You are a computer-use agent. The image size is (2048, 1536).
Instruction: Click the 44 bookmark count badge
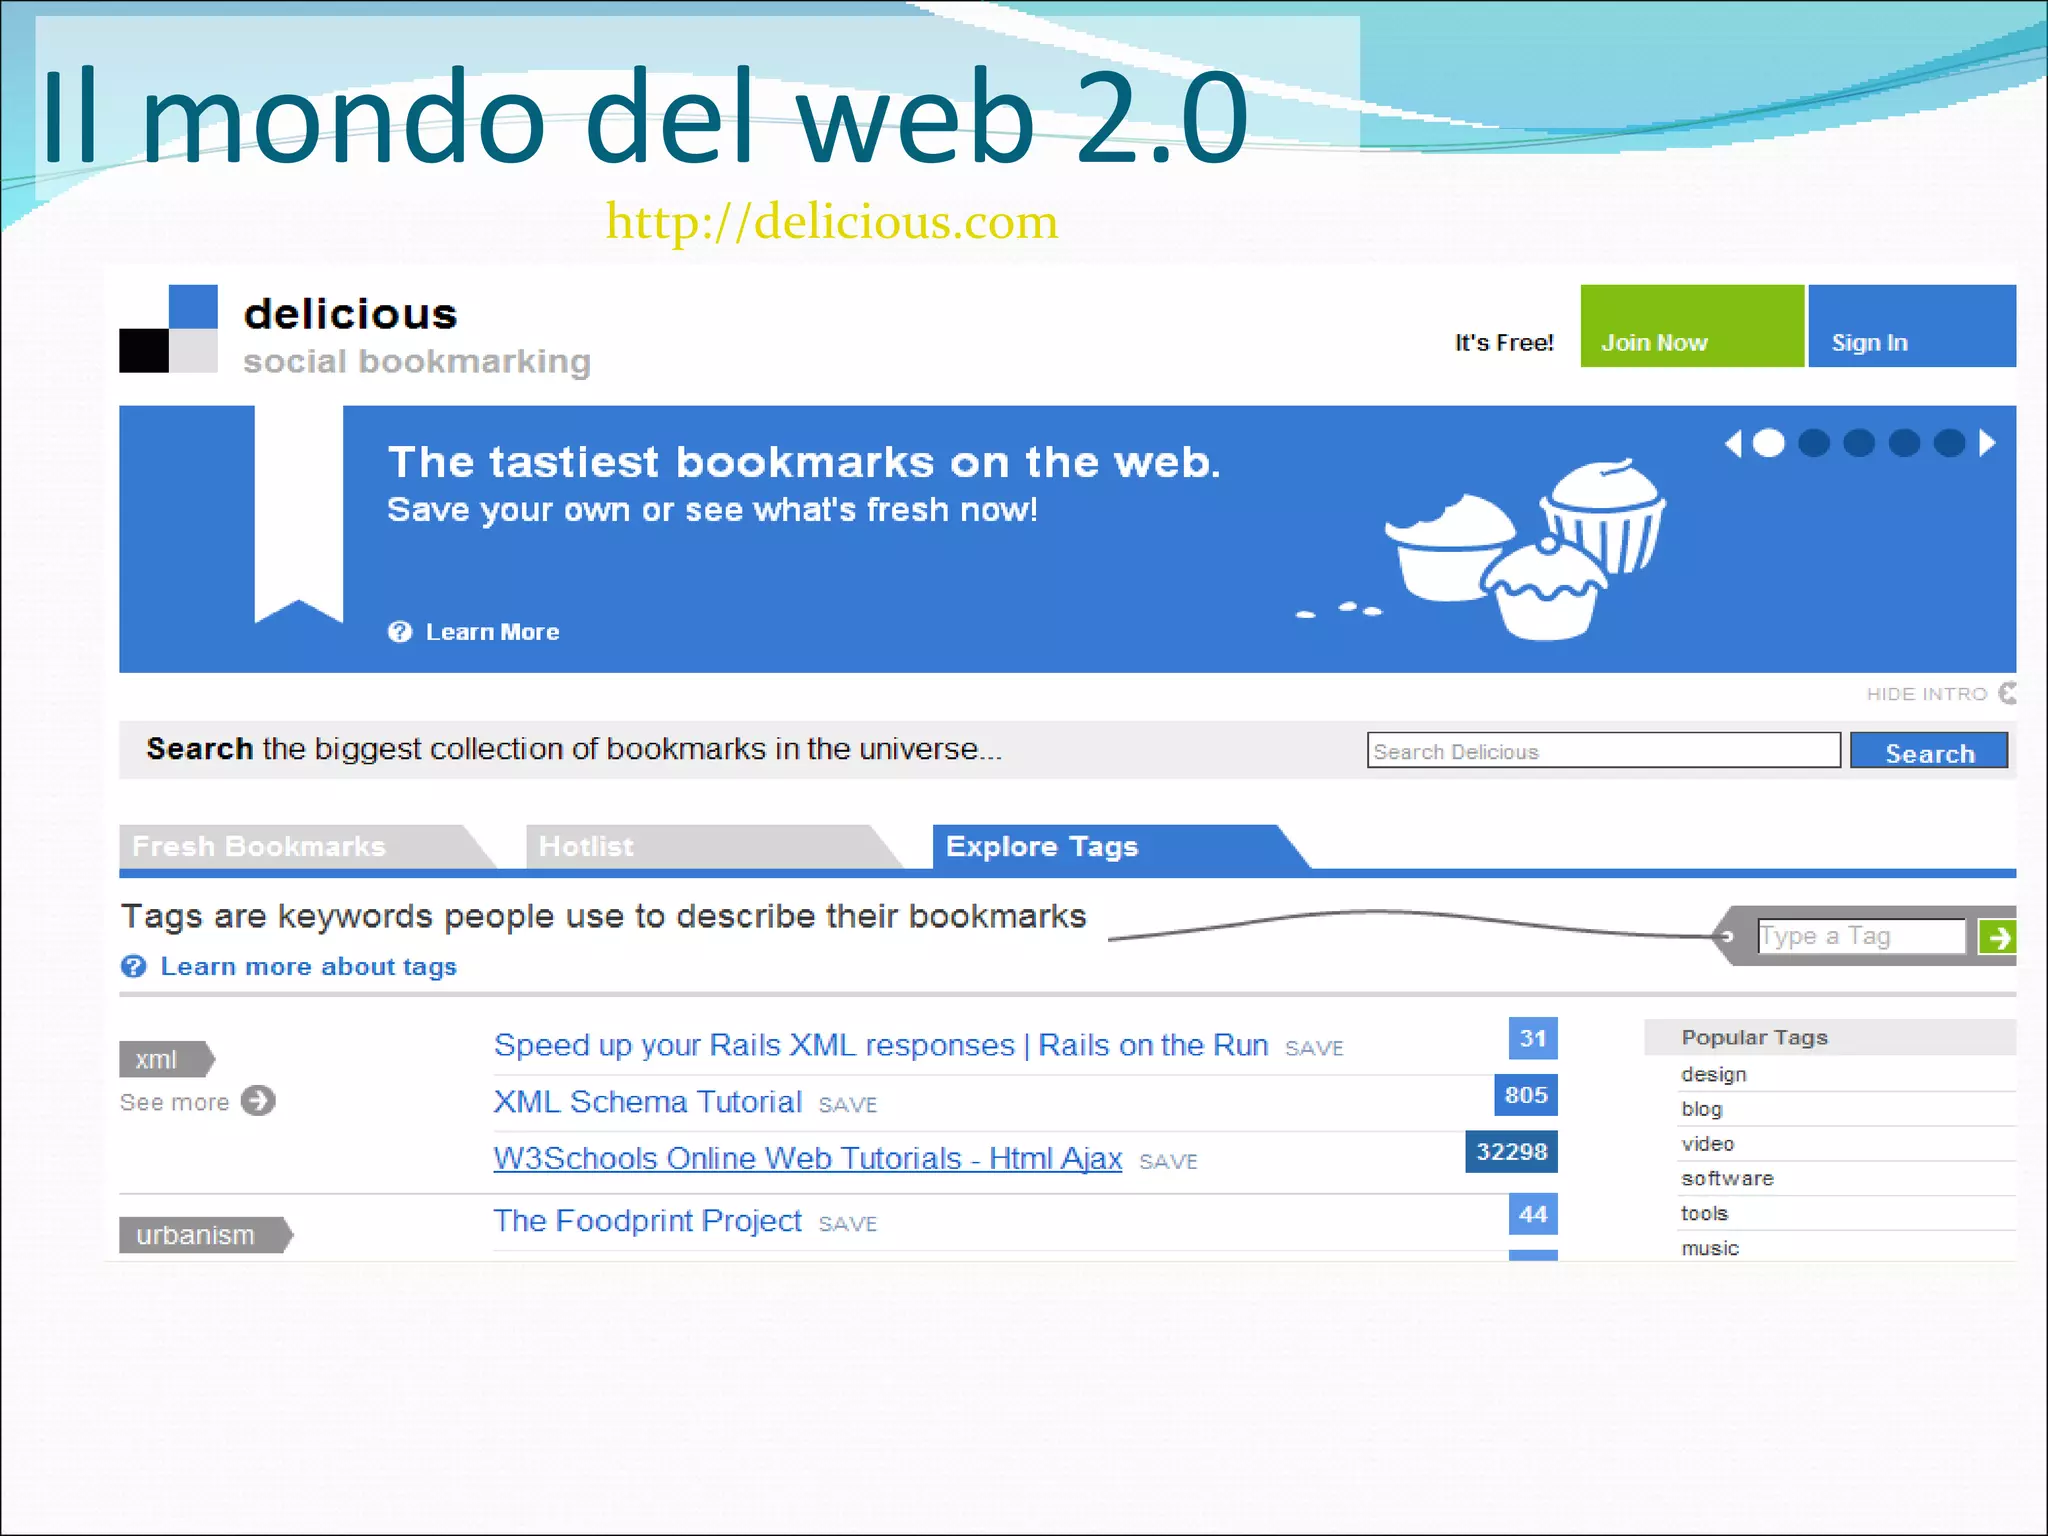pos(1533,1215)
